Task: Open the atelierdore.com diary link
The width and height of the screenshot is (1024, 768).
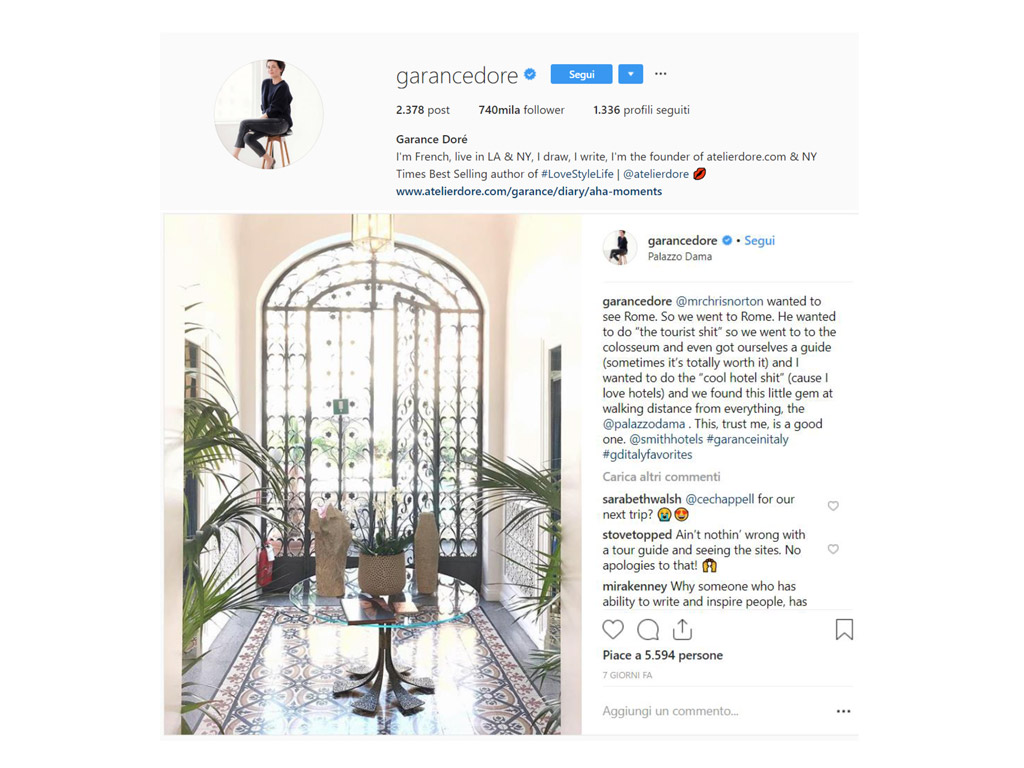Action: pos(529,191)
